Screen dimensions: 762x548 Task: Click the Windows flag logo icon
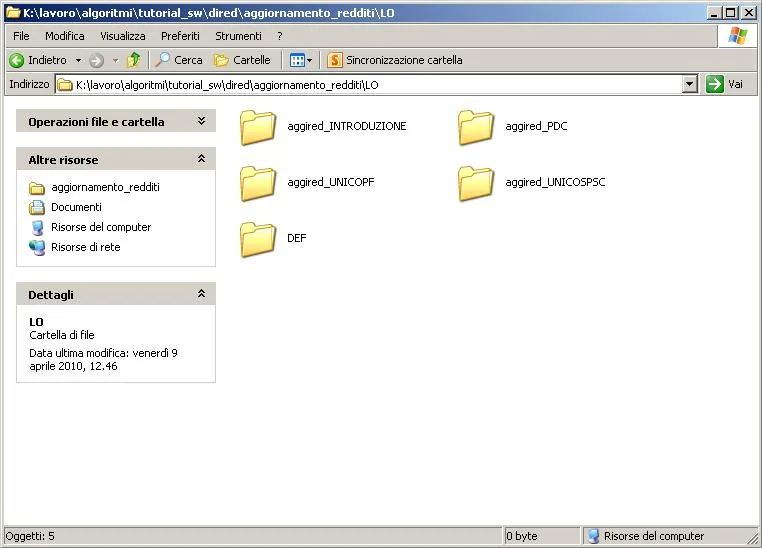pos(737,36)
